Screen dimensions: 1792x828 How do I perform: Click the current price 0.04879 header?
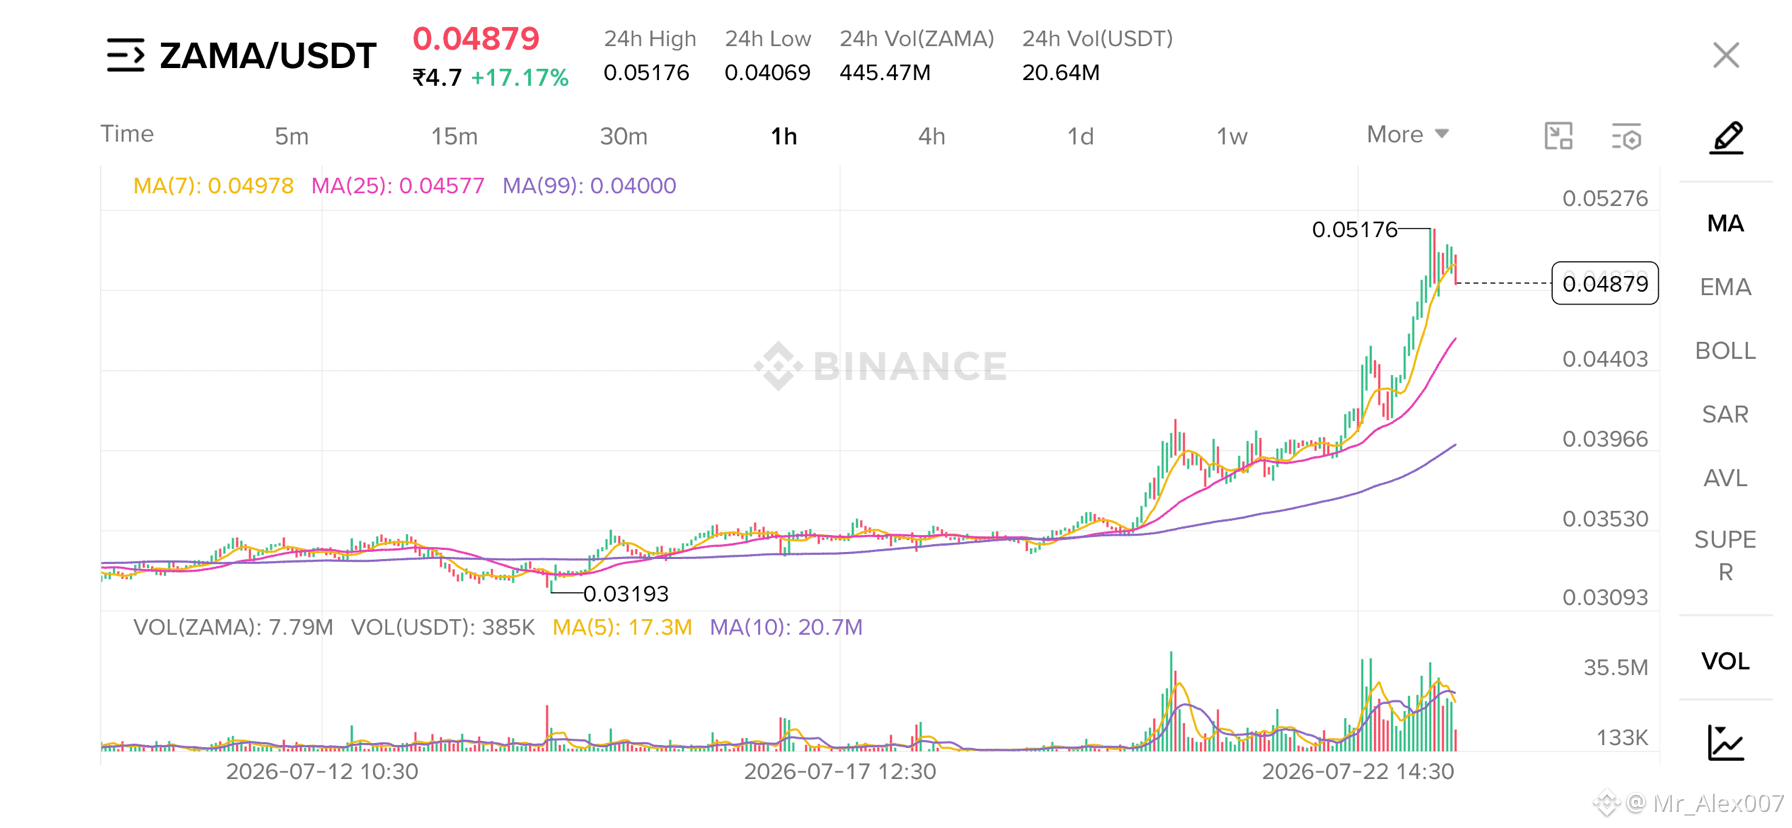click(x=476, y=39)
